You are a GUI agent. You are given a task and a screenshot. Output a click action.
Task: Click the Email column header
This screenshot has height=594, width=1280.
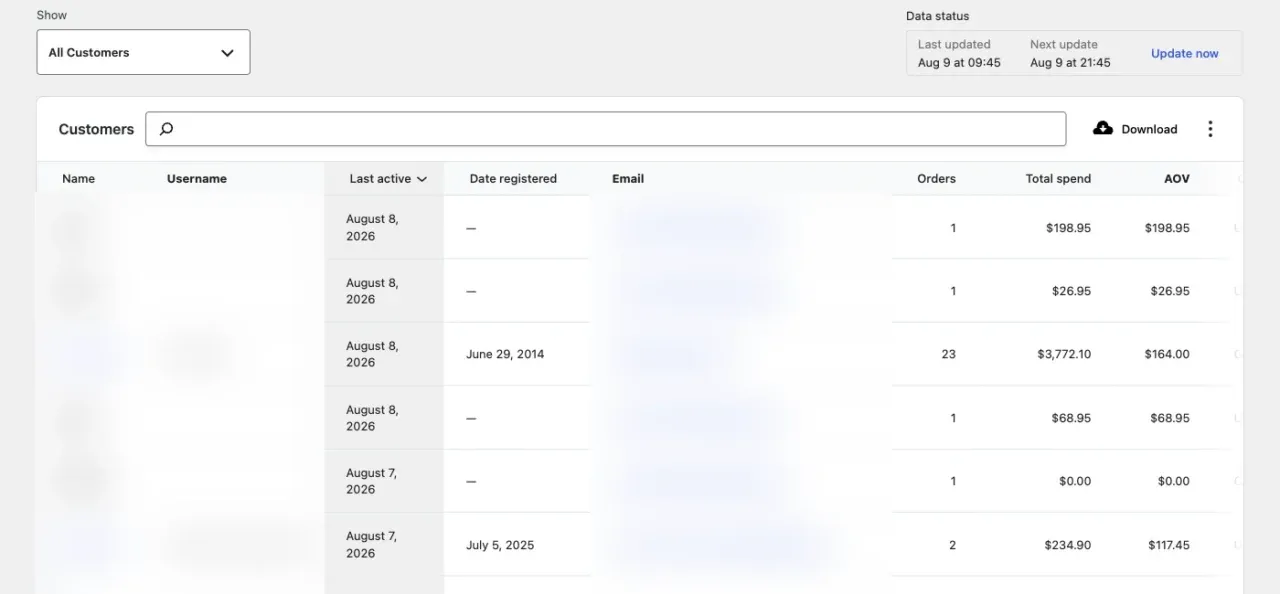(628, 179)
